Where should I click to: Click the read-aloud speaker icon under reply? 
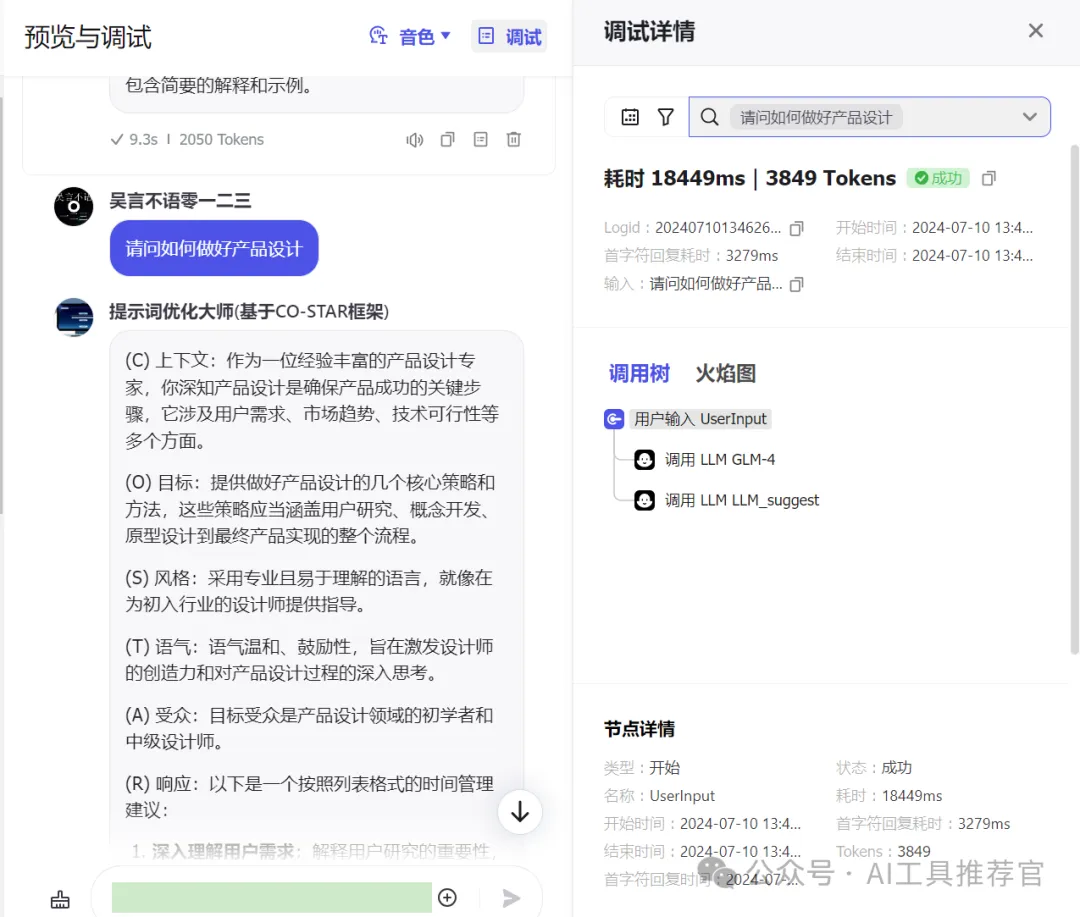(x=414, y=140)
